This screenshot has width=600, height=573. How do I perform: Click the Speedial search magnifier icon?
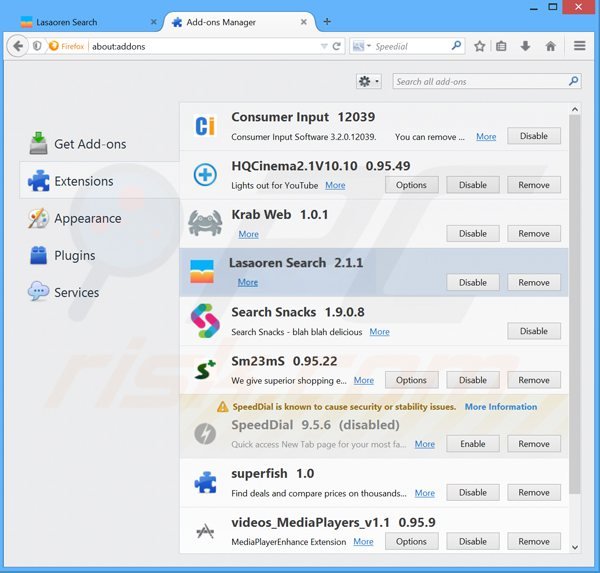click(x=456, y=46)
